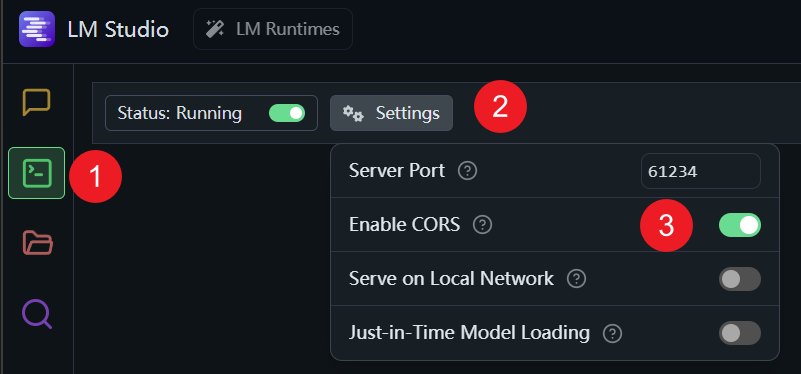Click the Just-in-Time Model Loading label
This screenshot has height=374, width=801.
click(469, 333)
